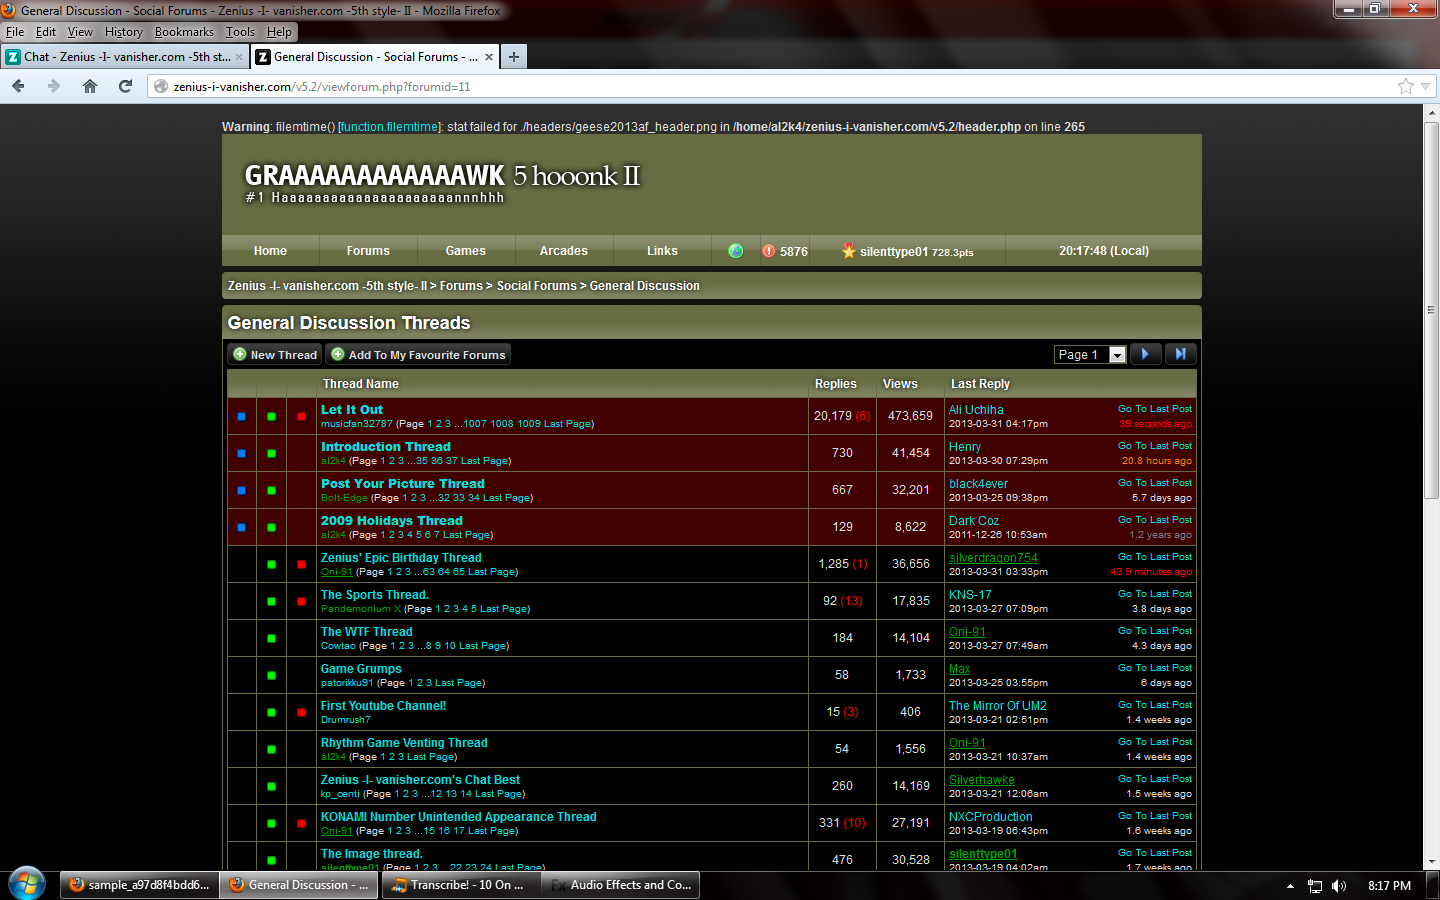
Task: Open the Tools menu
Action: (240, 32)
